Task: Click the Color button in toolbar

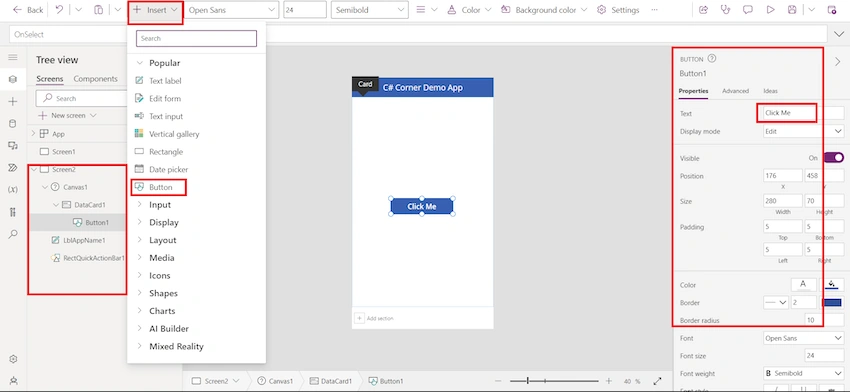Action: 469,10
